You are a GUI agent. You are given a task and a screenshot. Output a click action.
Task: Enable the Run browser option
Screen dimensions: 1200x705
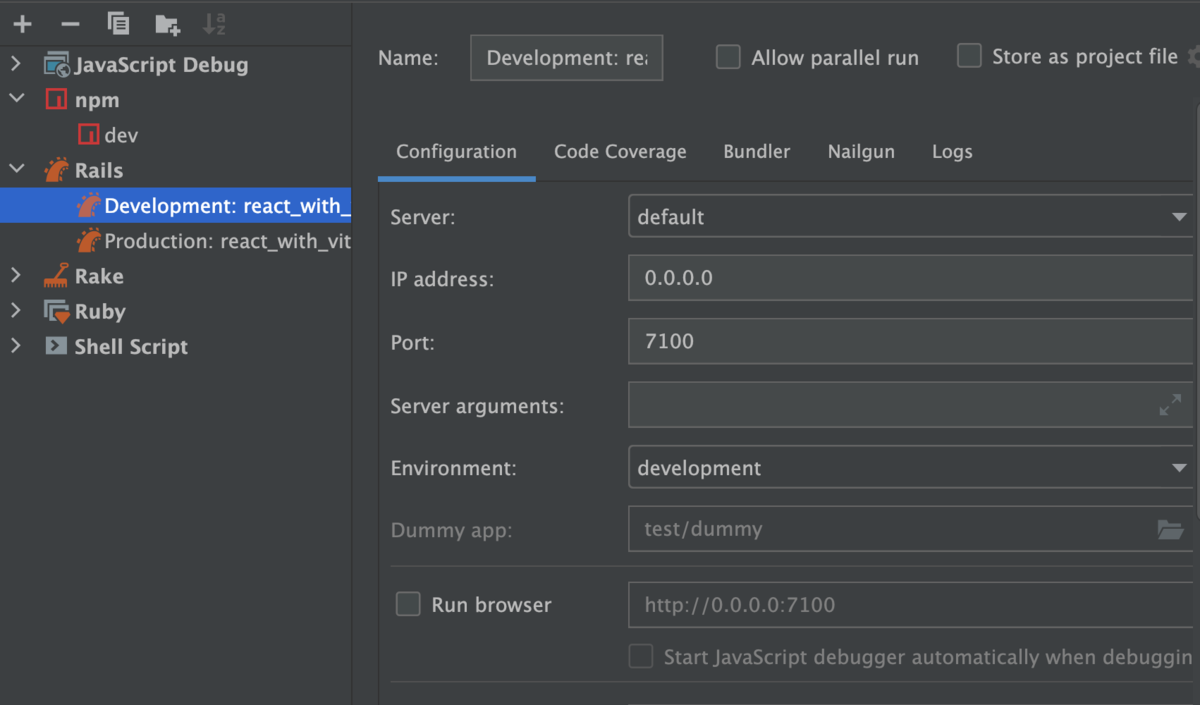408,604
